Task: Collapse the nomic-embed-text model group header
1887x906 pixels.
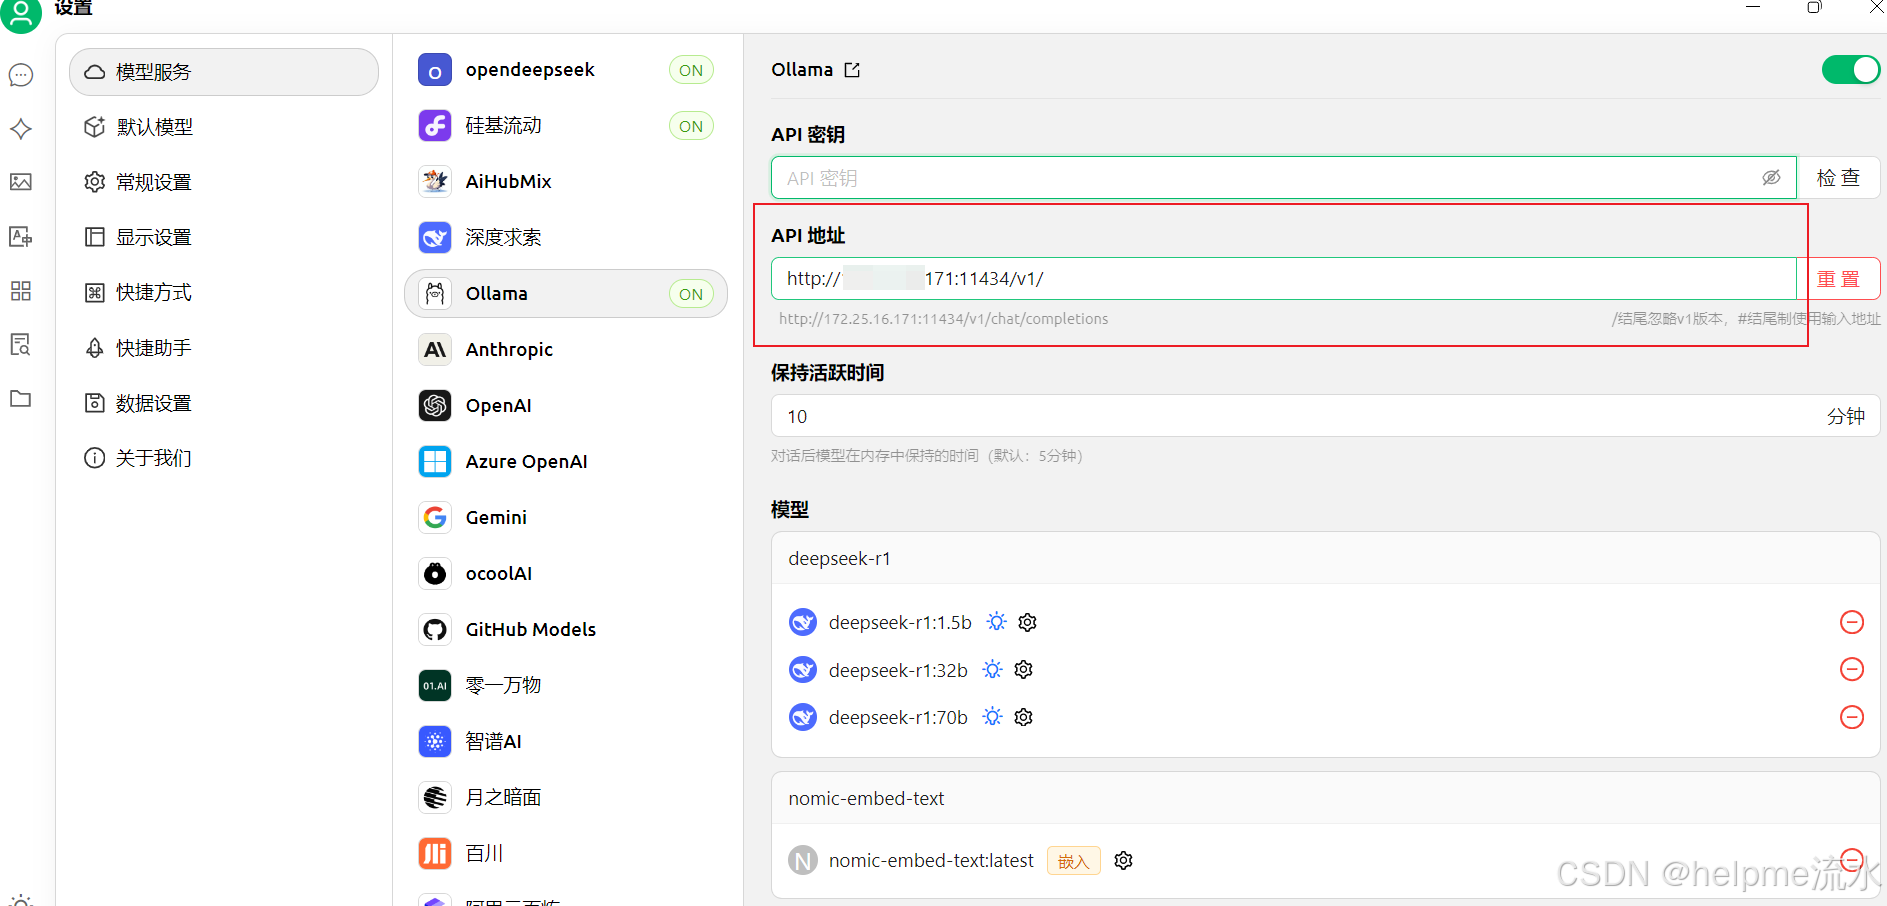Action: [1325, 798]
